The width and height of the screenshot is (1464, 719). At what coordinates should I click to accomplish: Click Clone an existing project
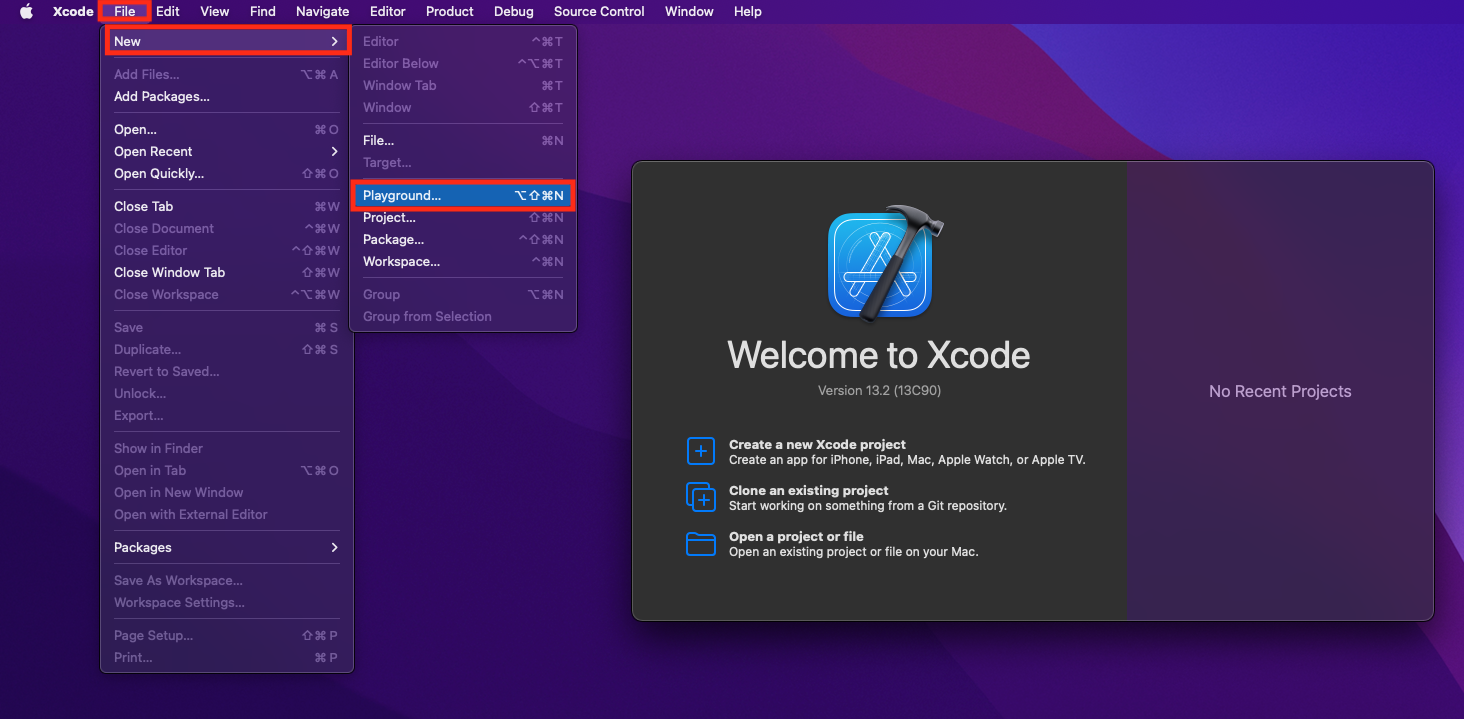pos(808,490)
